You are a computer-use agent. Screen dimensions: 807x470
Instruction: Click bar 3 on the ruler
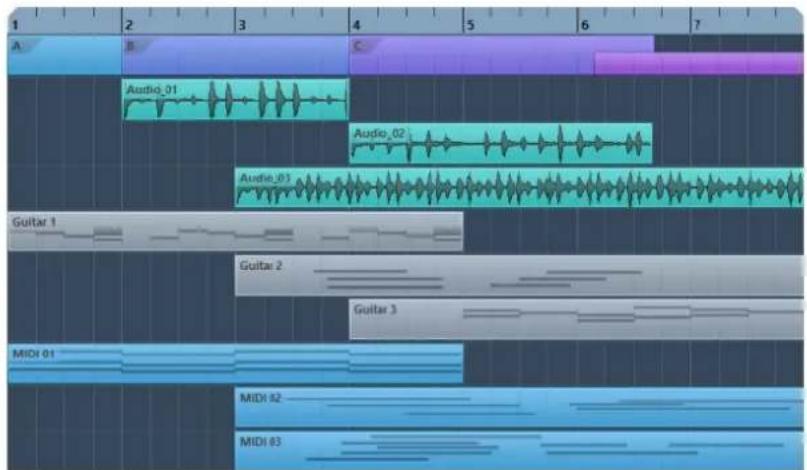coord(242,25)
